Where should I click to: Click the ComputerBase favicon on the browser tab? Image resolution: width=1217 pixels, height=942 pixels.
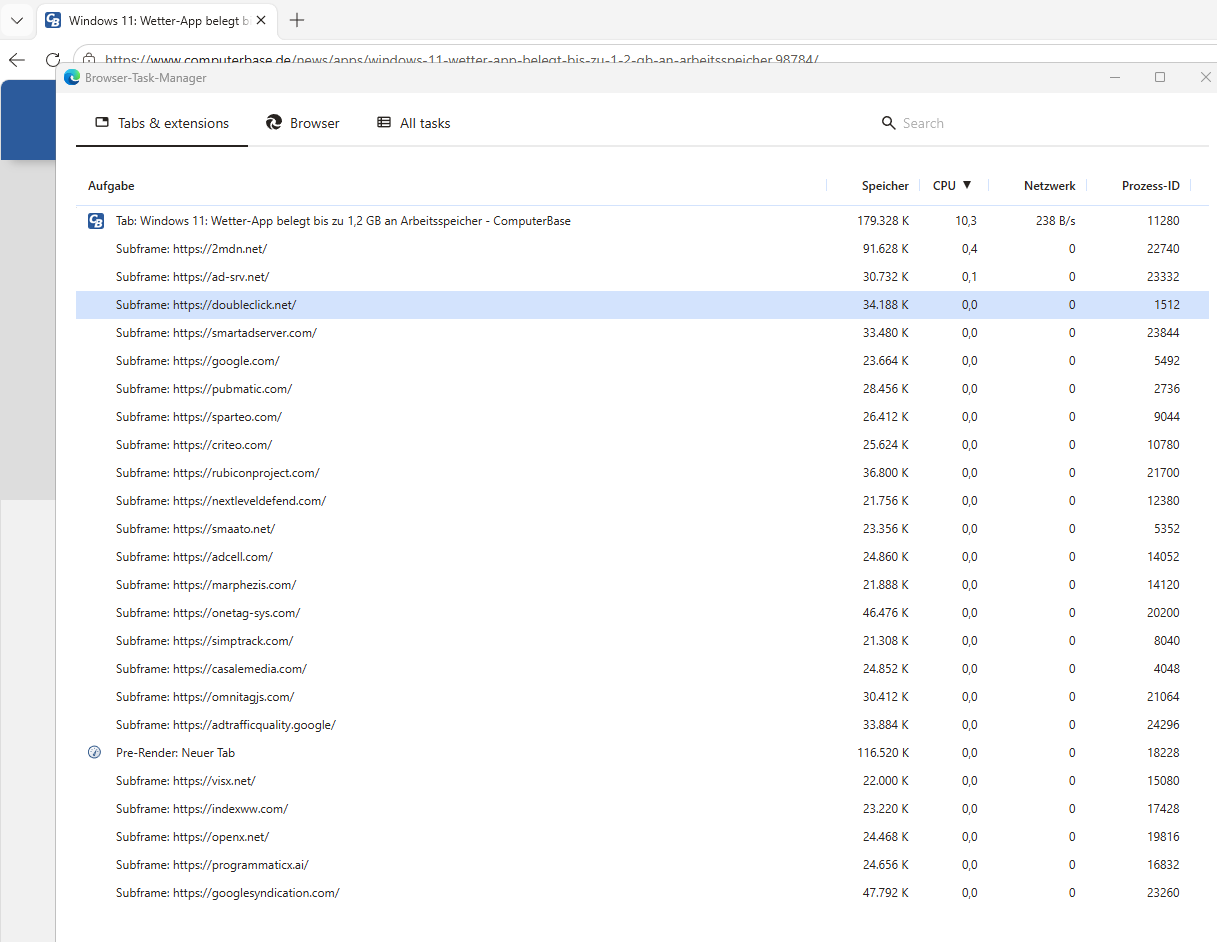tap(53, 20)
